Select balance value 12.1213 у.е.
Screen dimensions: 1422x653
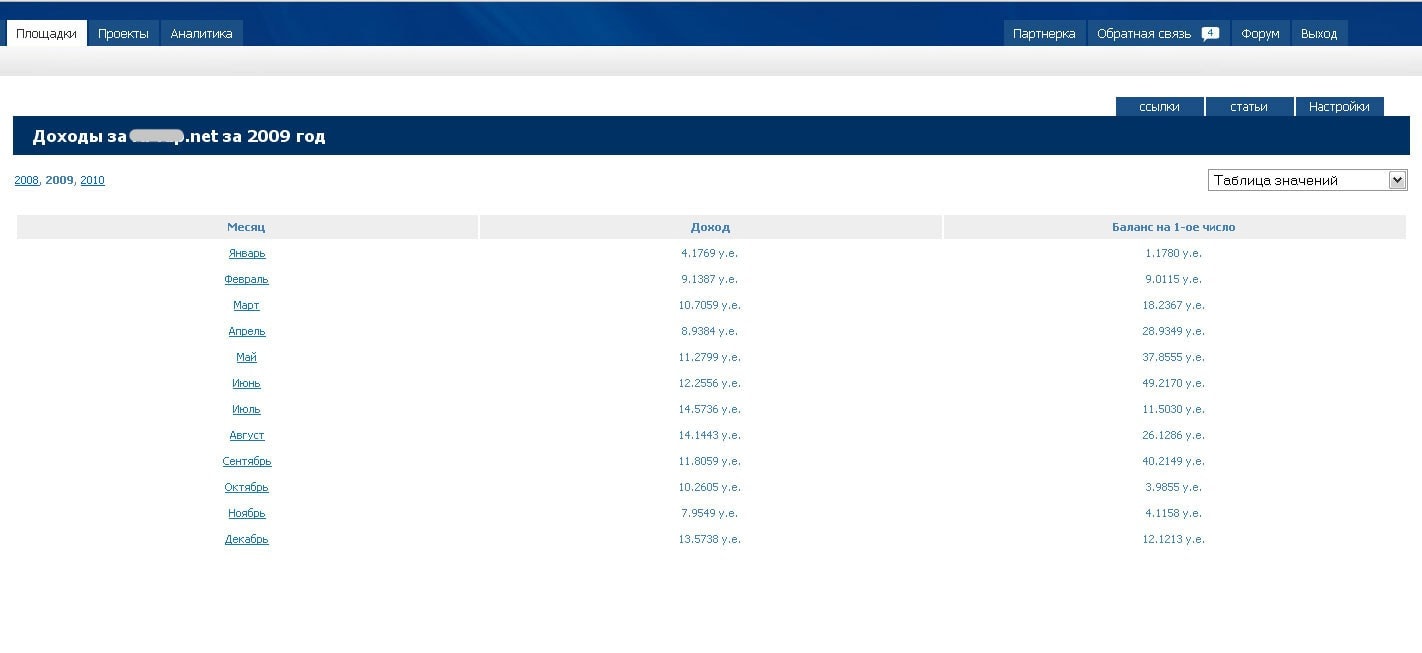pos(1174,539)
